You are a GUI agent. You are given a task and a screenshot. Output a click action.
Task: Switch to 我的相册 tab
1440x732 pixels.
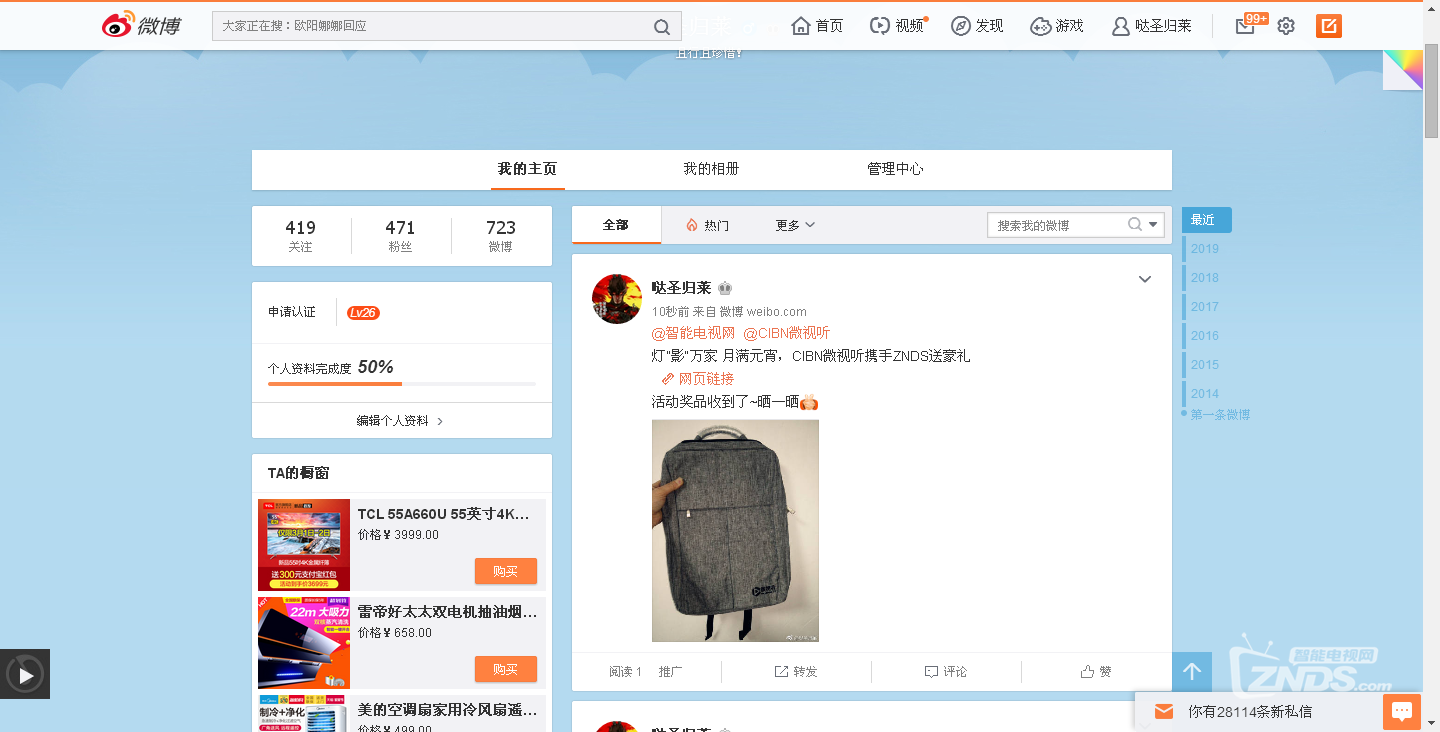tap(711, 169)
